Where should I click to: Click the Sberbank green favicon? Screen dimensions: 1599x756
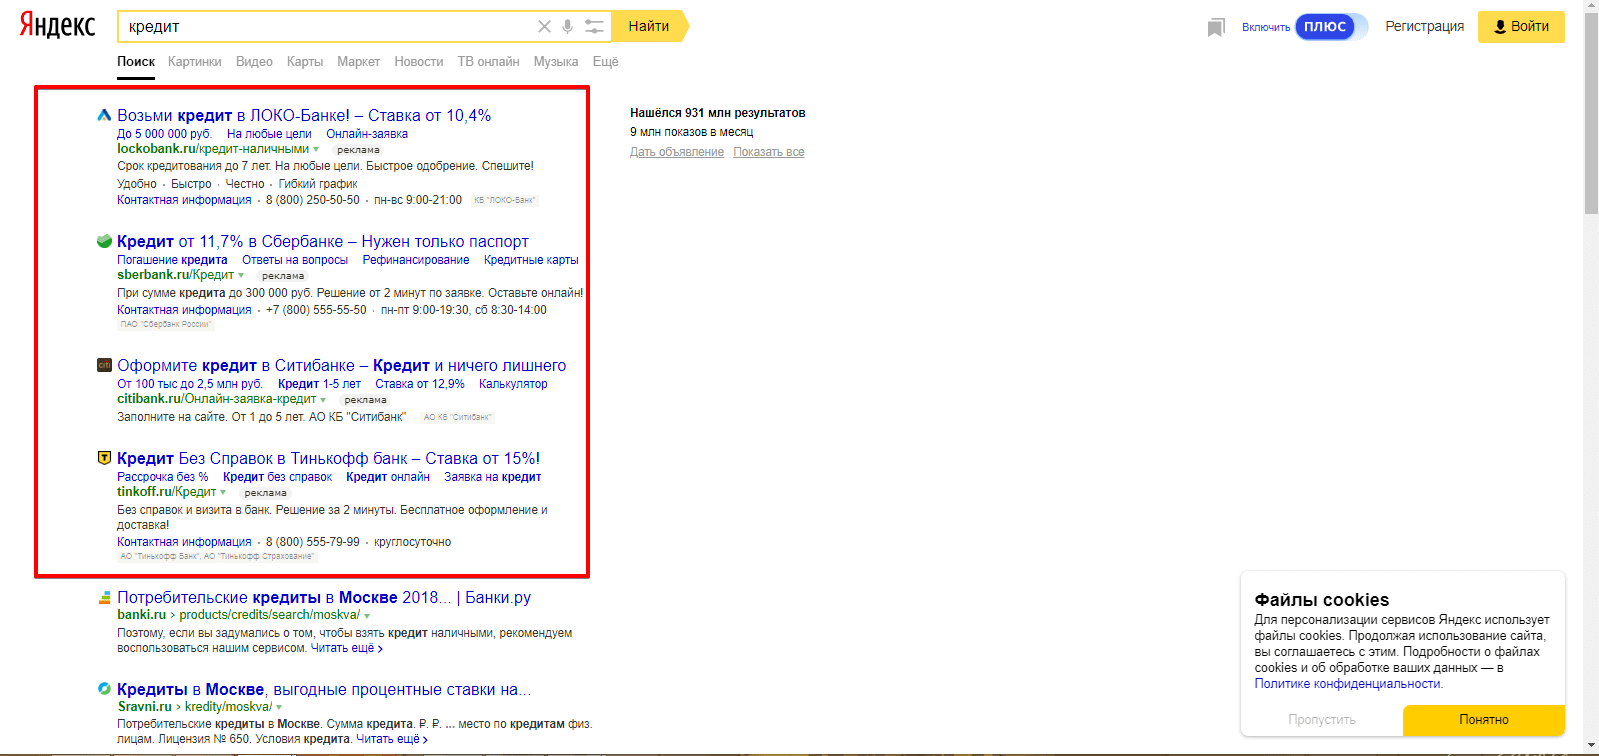point(104,241)
